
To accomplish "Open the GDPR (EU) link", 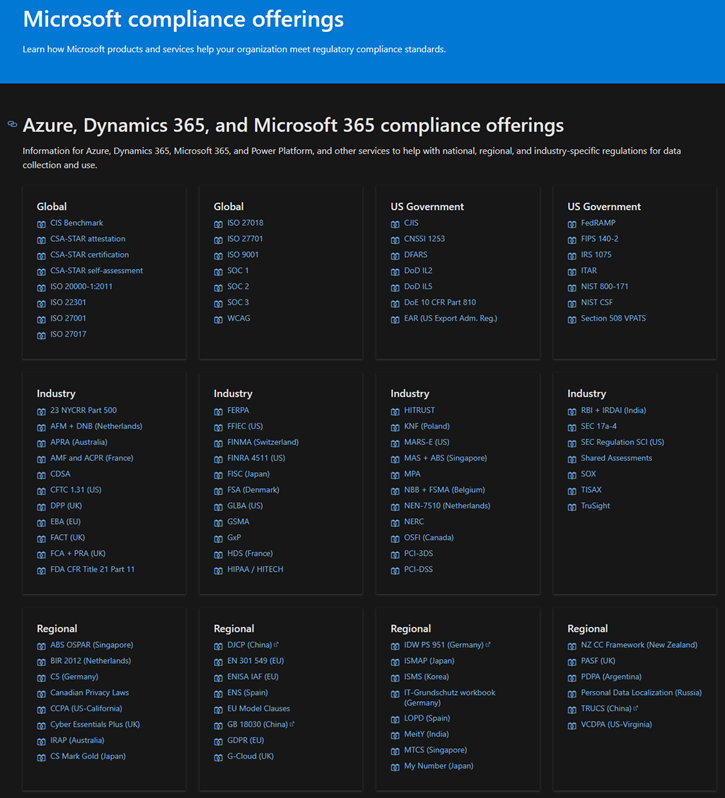I will pos(246,740).
